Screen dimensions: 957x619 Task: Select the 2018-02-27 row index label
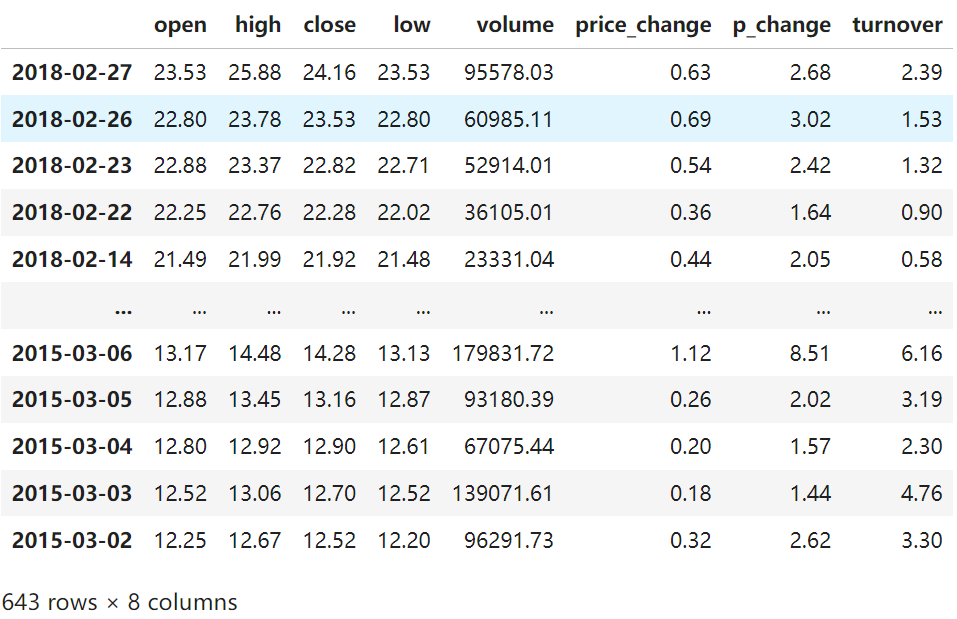pyautogui.click(x=72, y=72)
